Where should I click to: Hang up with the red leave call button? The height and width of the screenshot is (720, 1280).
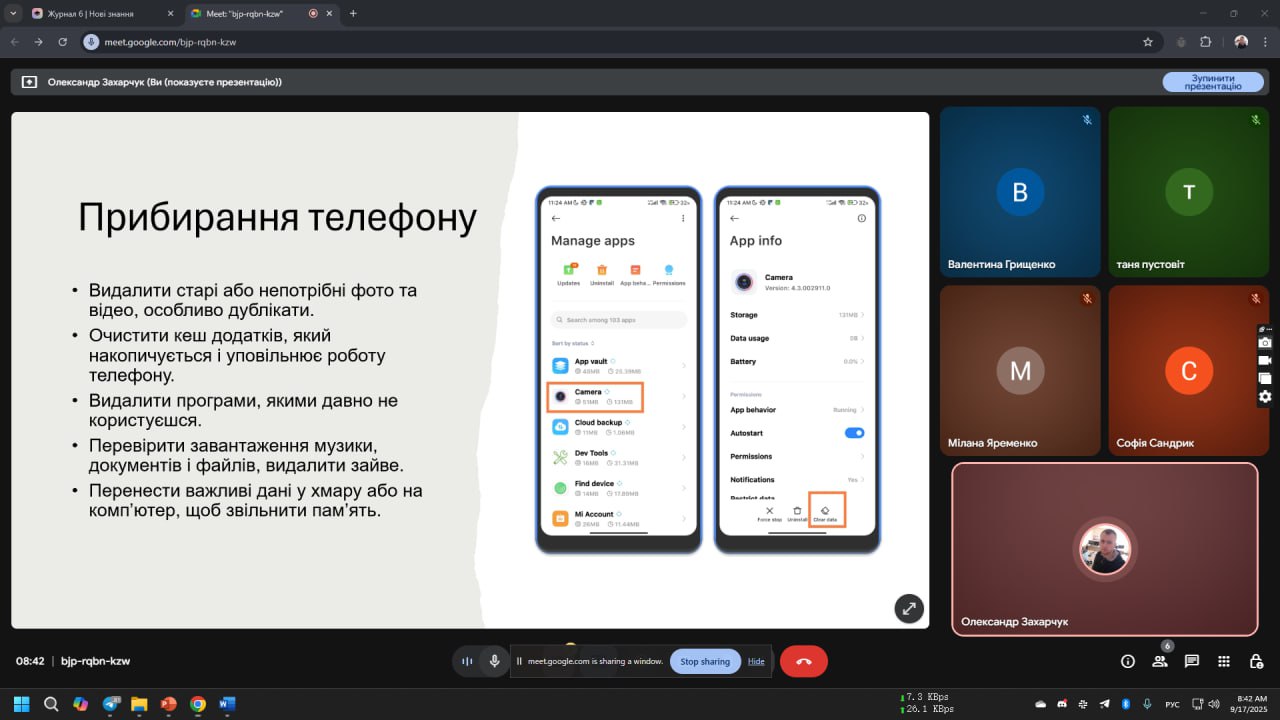coord(803,661)
